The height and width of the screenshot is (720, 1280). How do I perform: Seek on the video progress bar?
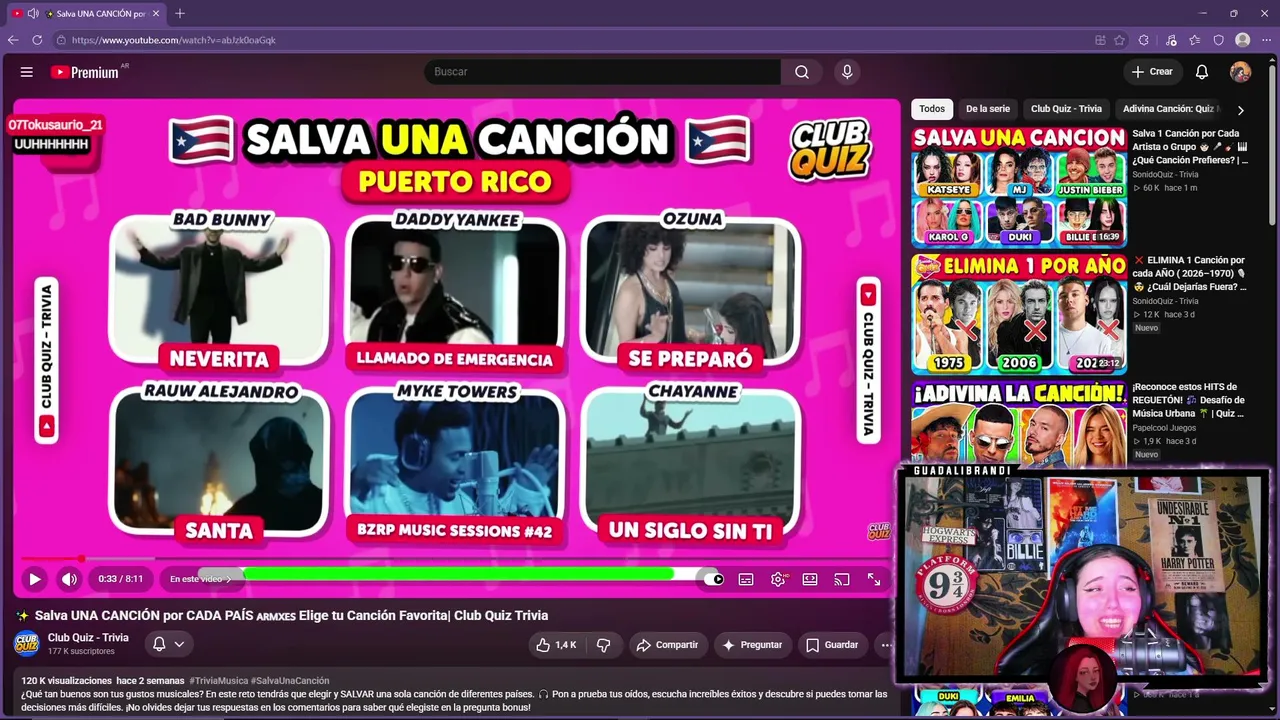[x=456, y=559]
